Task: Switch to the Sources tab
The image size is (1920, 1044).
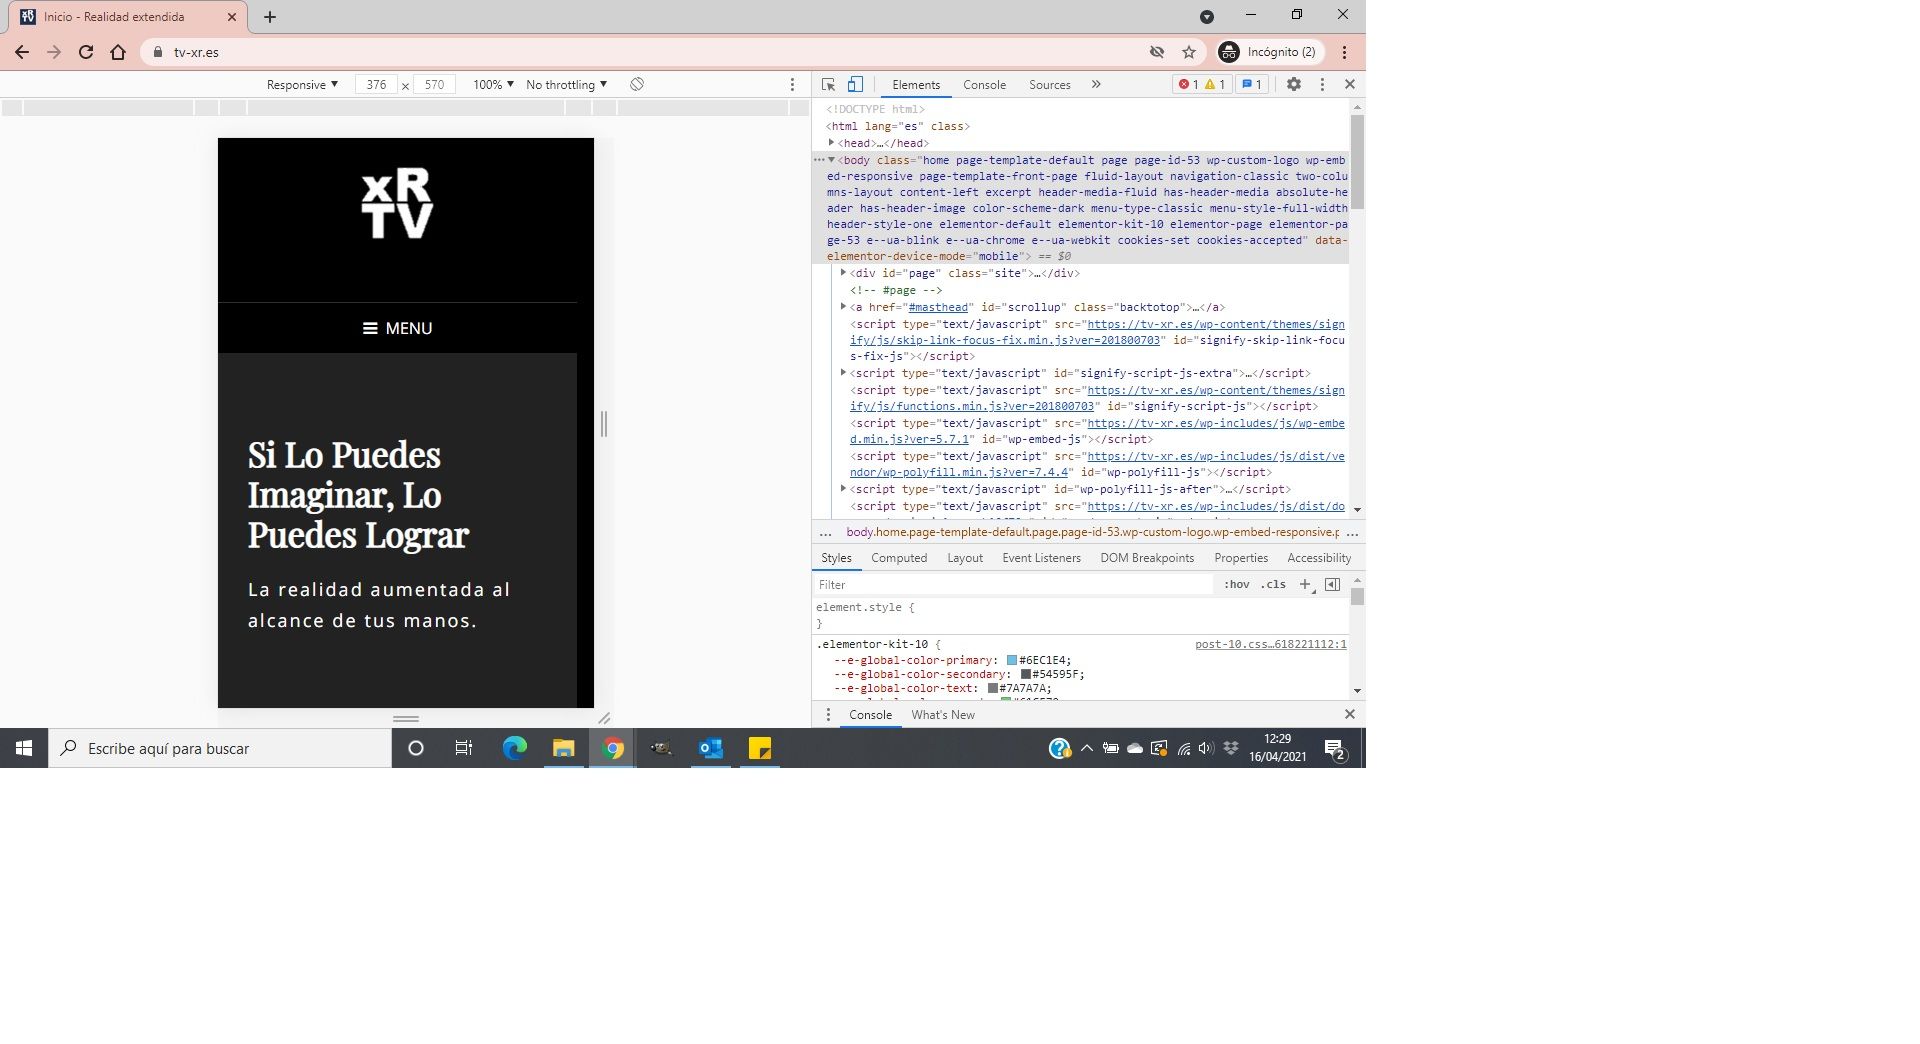Action: [1050, 85]
